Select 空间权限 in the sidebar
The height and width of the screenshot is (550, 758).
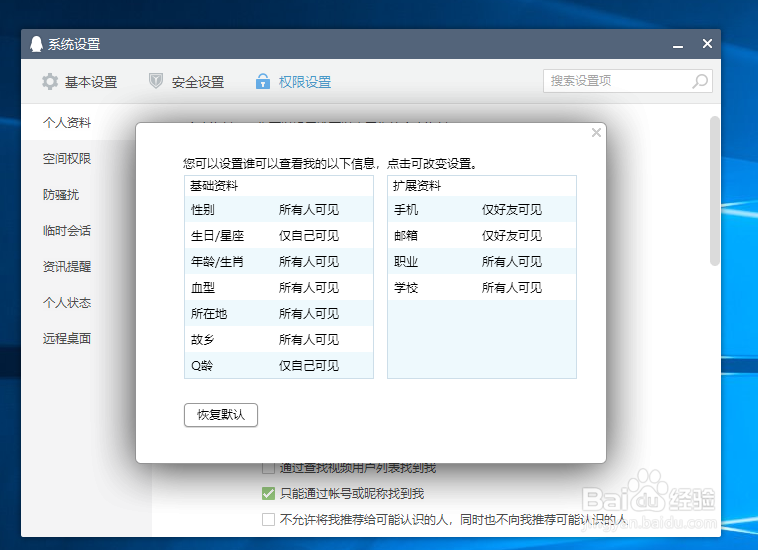(67, 159)
